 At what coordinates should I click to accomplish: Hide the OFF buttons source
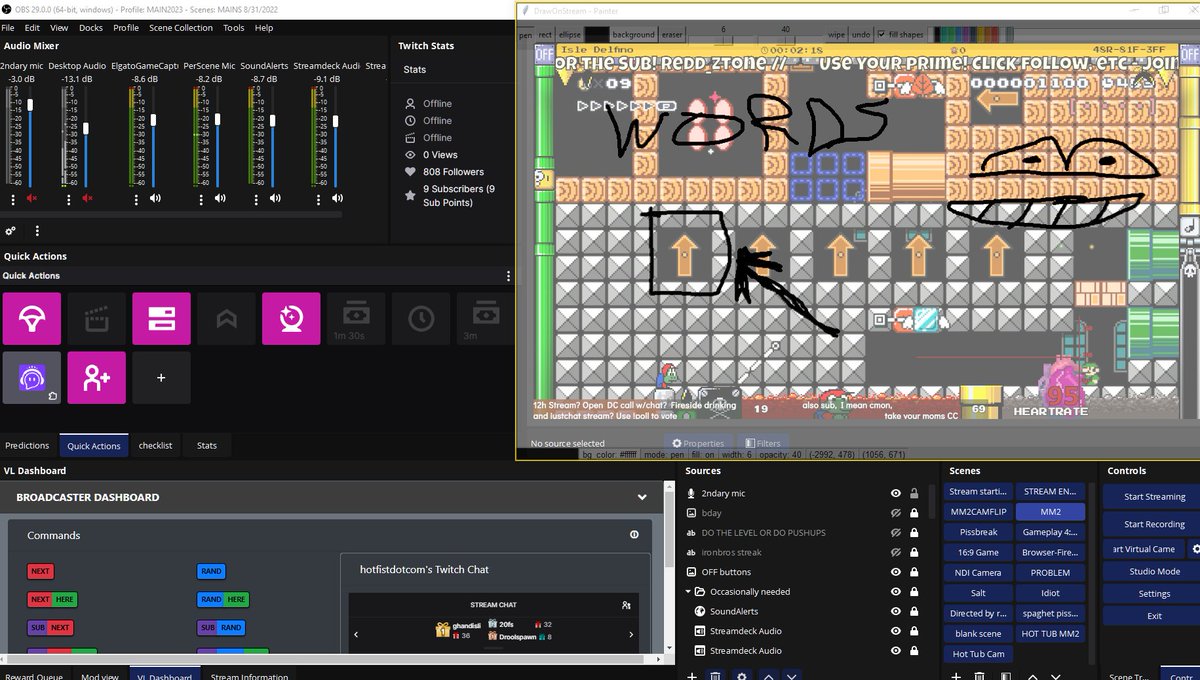point(896,572)
